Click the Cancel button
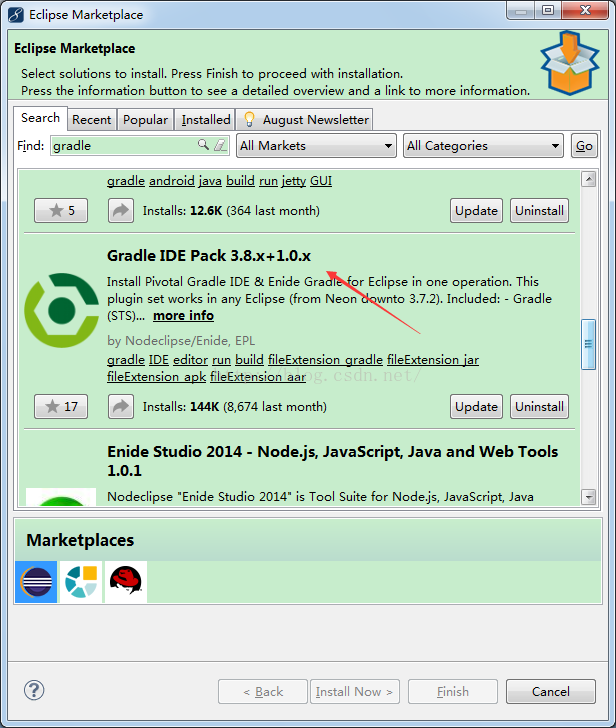Screen dimensions: 616x728 click(x=551, y=691)
